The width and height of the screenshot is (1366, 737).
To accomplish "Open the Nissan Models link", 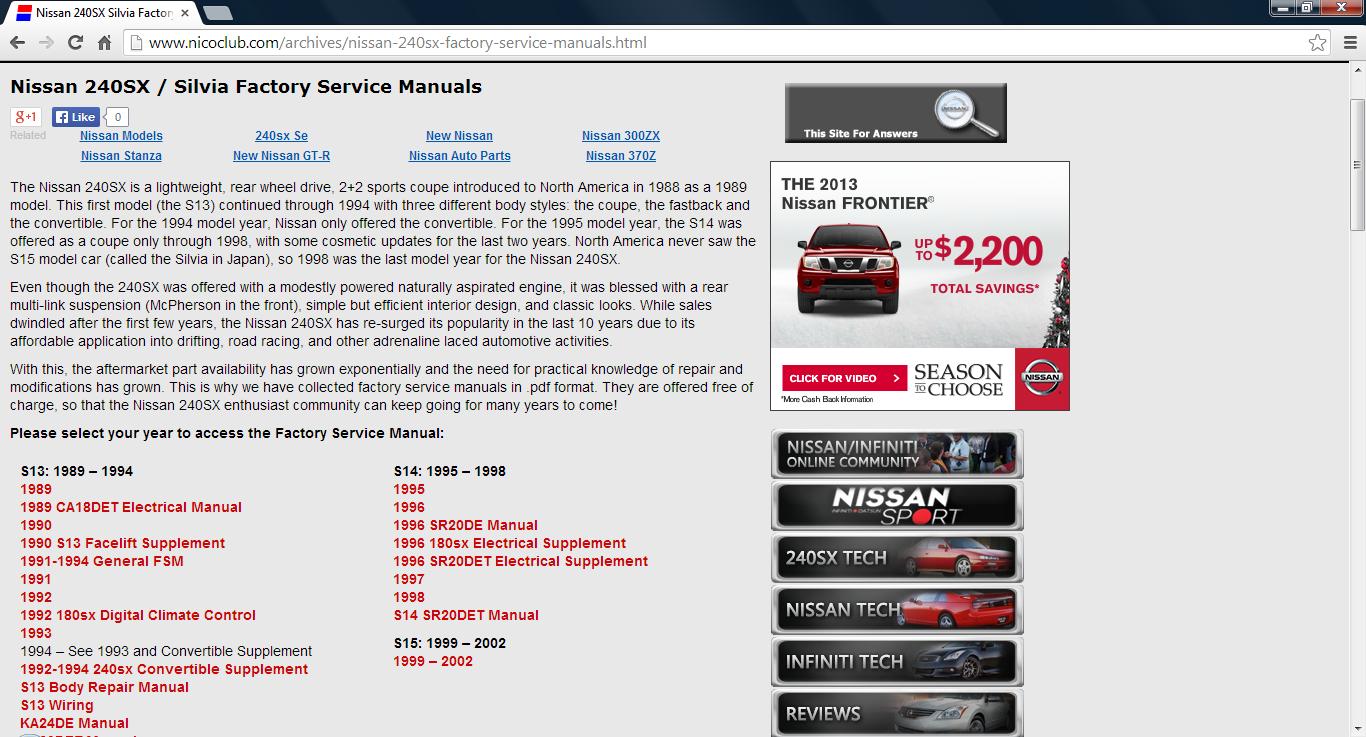I will click(x=121, y=136).
